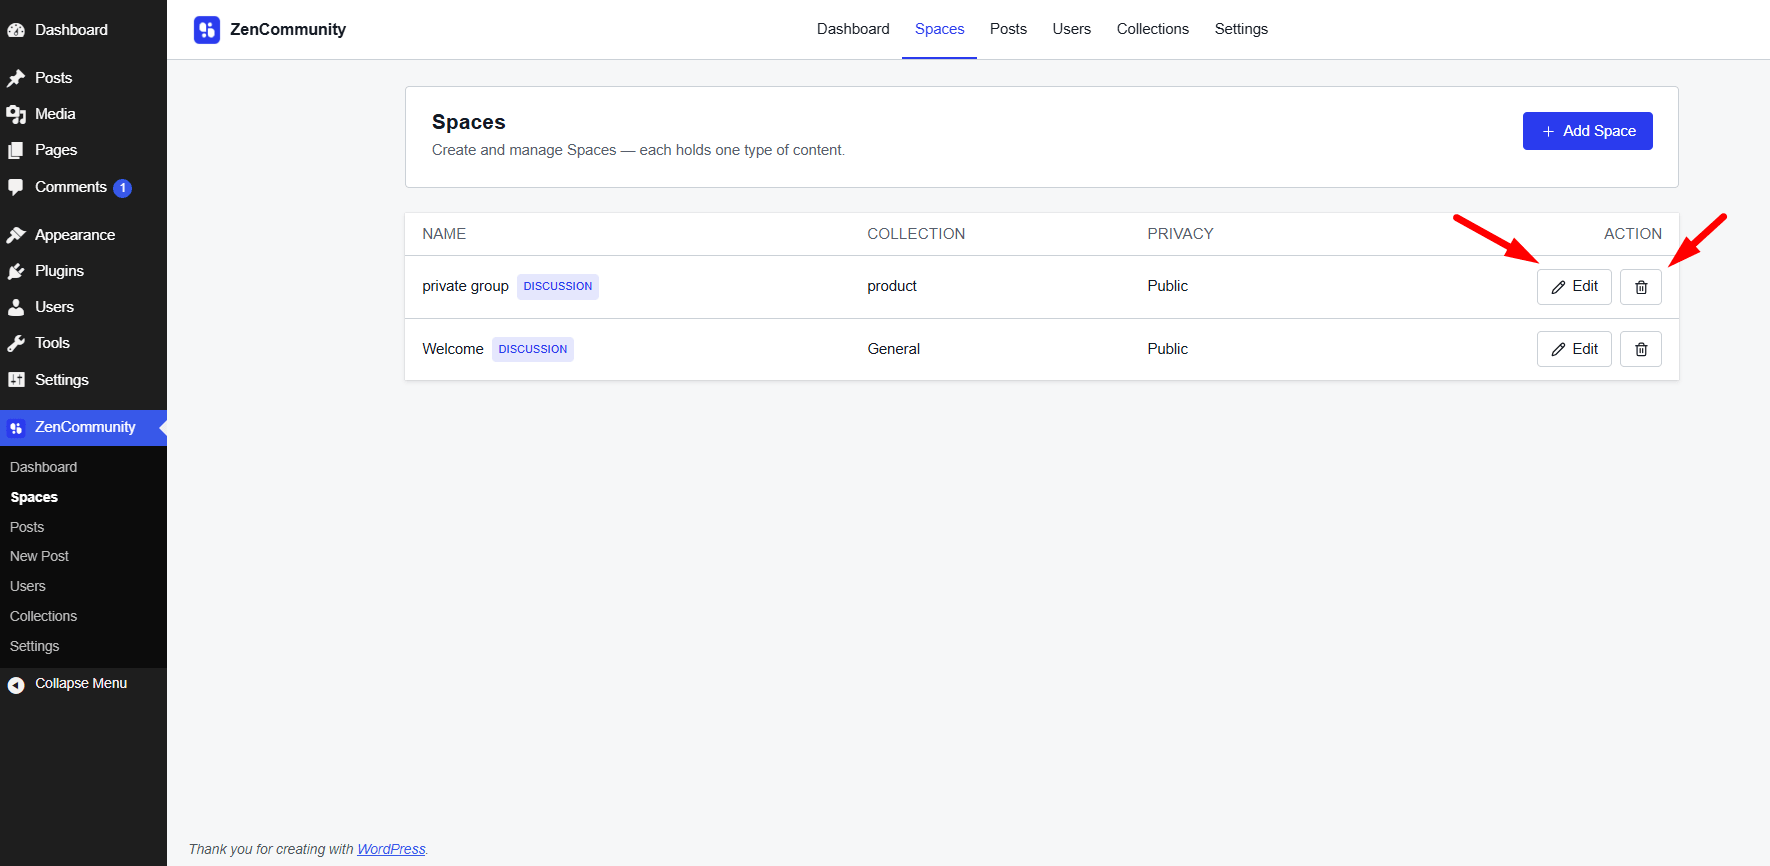Image resolution: width=1770 pixels, height=866 pixels.
Task: Click the DISCUSSION badge next to Welcome
Action: [x=533, y=349]
